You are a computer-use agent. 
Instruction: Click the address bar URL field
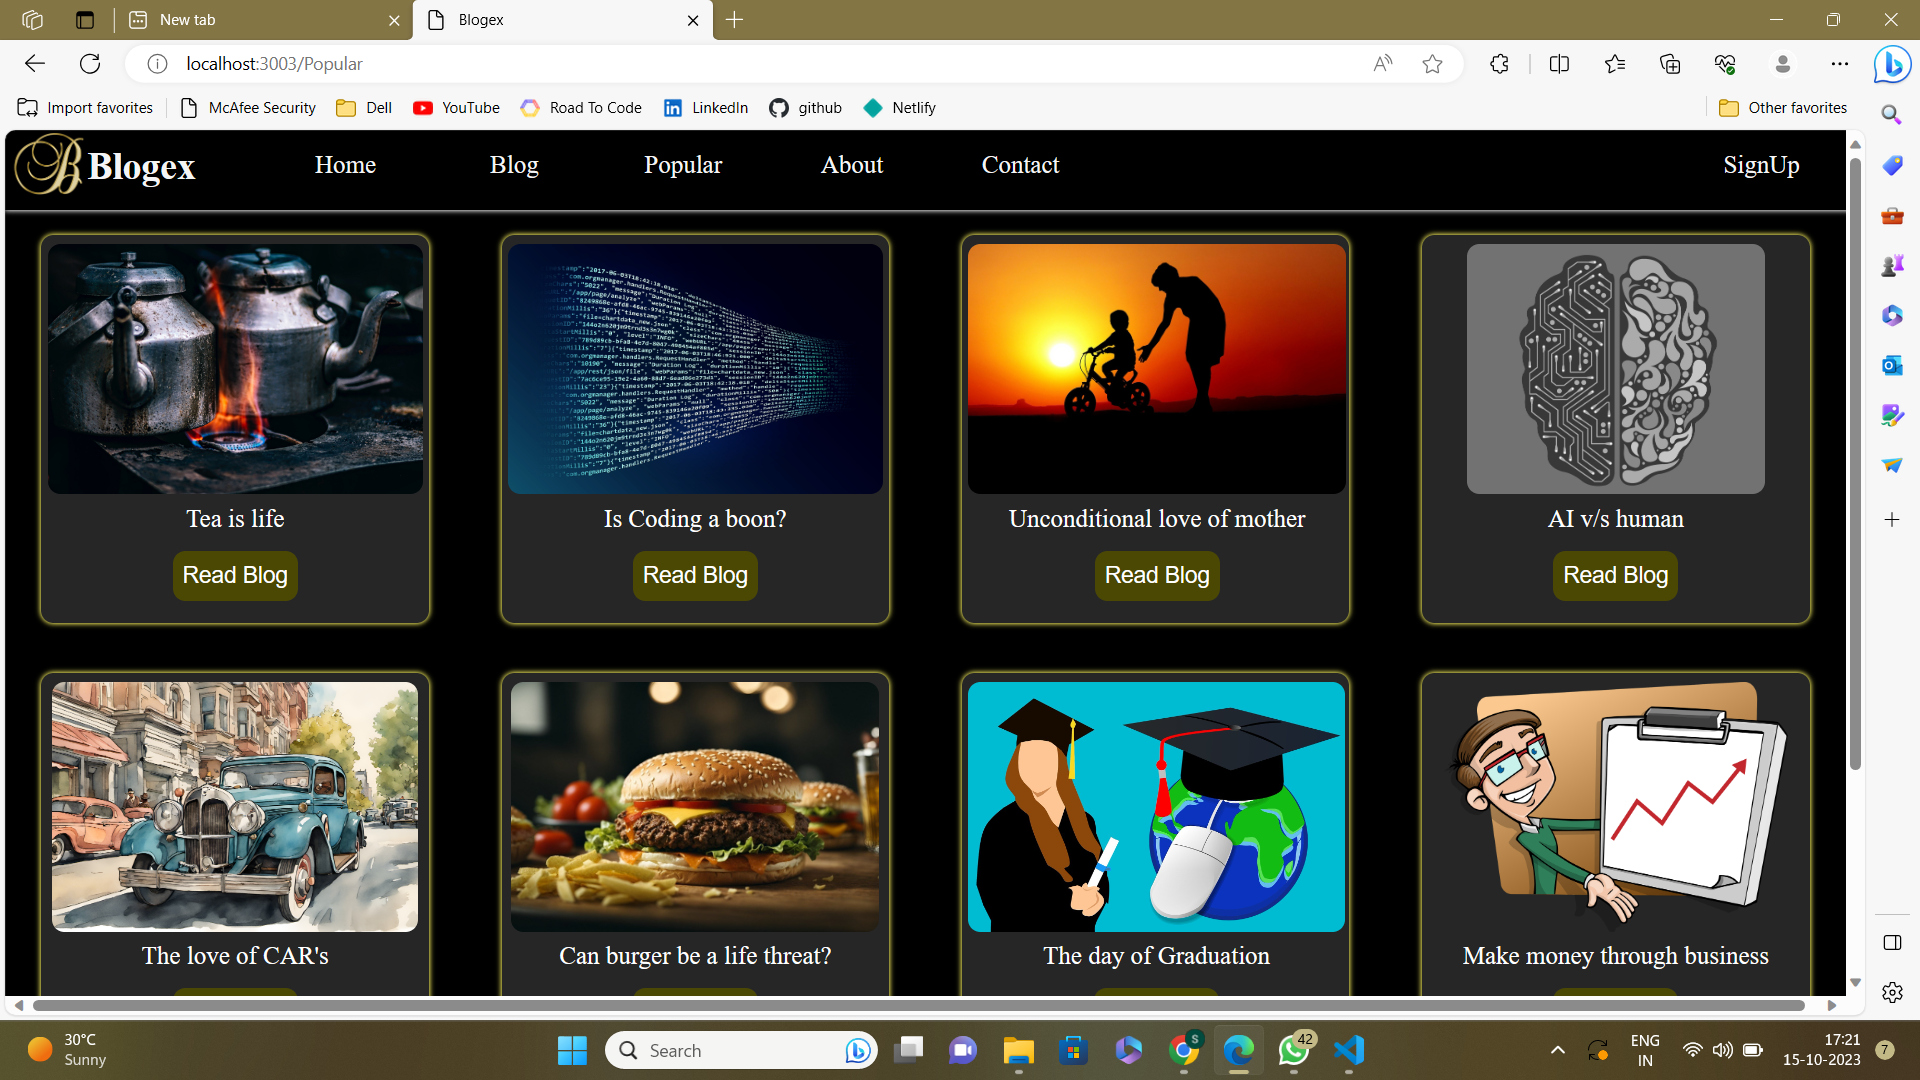tap(700, 64)
